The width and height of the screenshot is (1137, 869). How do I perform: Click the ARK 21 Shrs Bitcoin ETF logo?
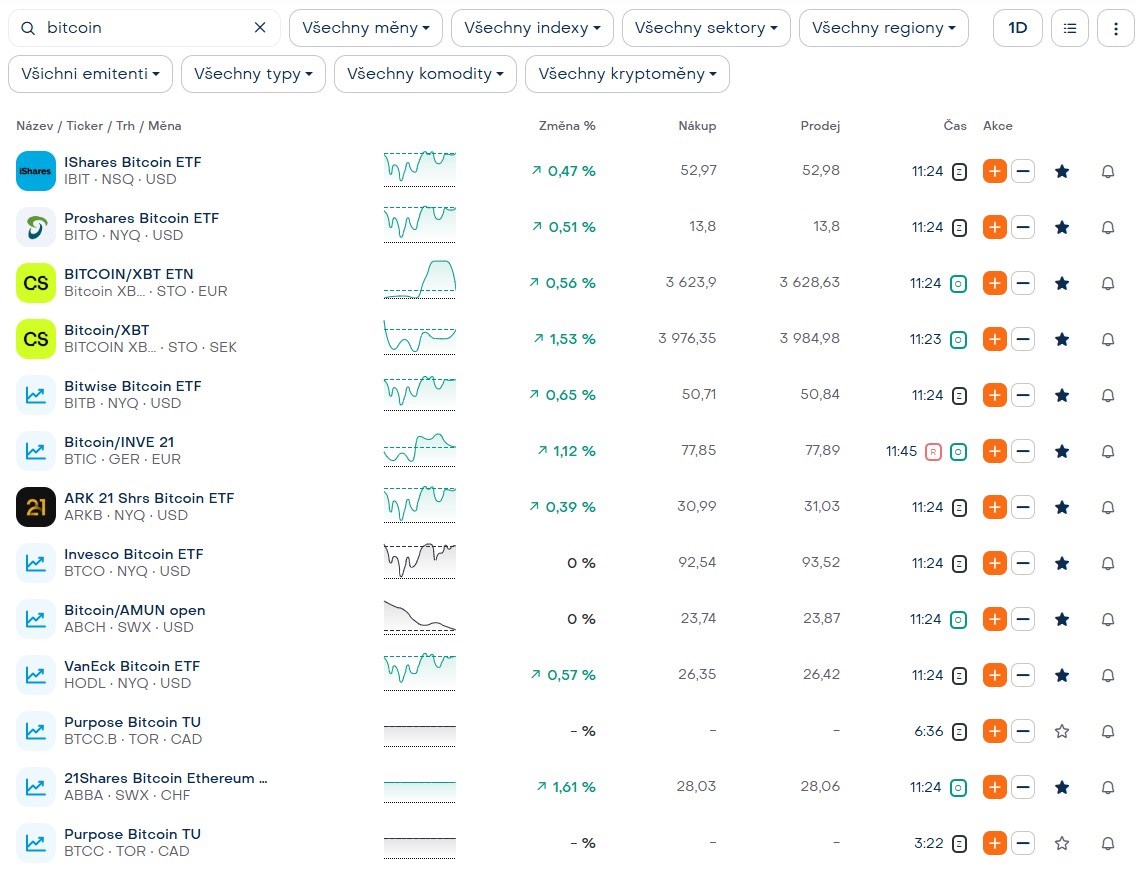36,507
